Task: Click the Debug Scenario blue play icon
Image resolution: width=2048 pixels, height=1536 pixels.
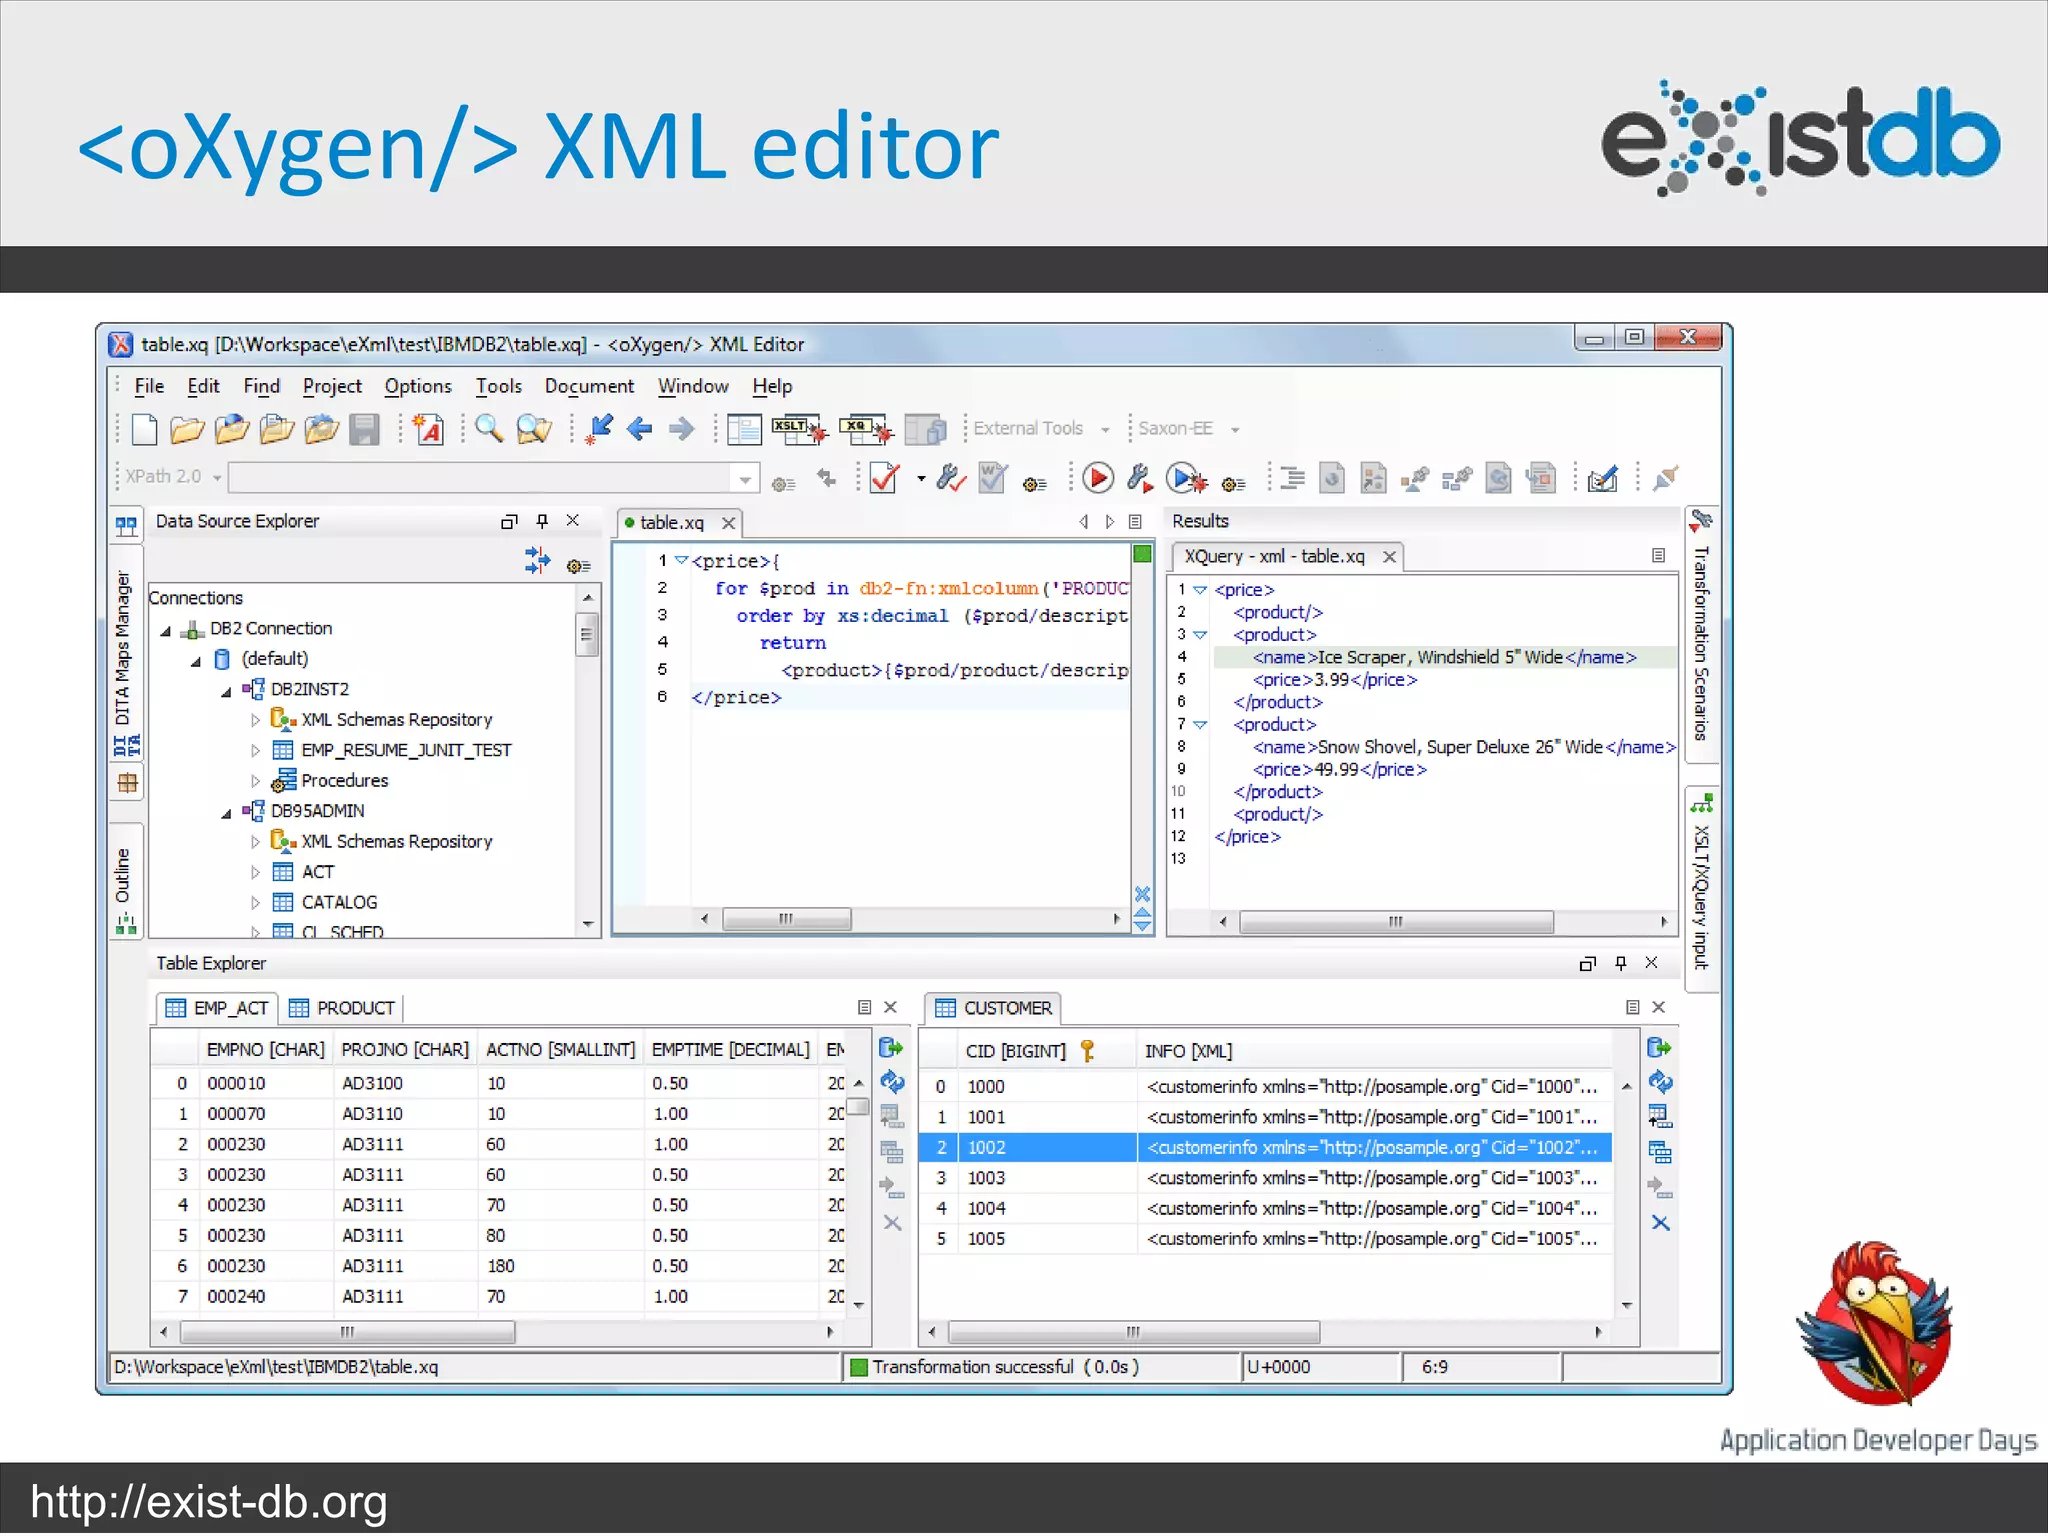Action: click(1186, 478)
